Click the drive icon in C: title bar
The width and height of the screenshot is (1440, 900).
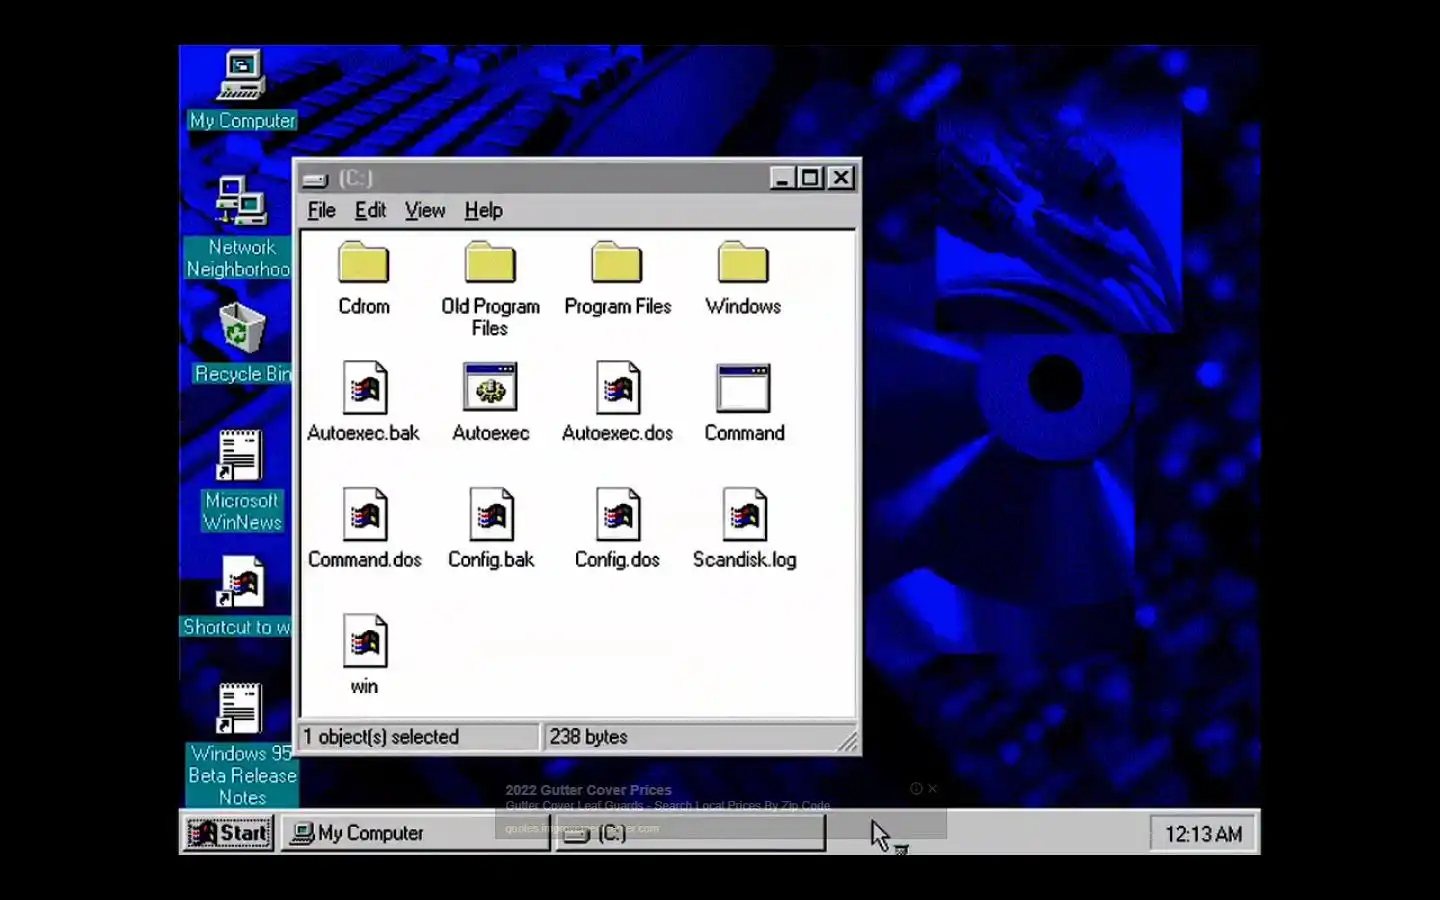point(316,179)
